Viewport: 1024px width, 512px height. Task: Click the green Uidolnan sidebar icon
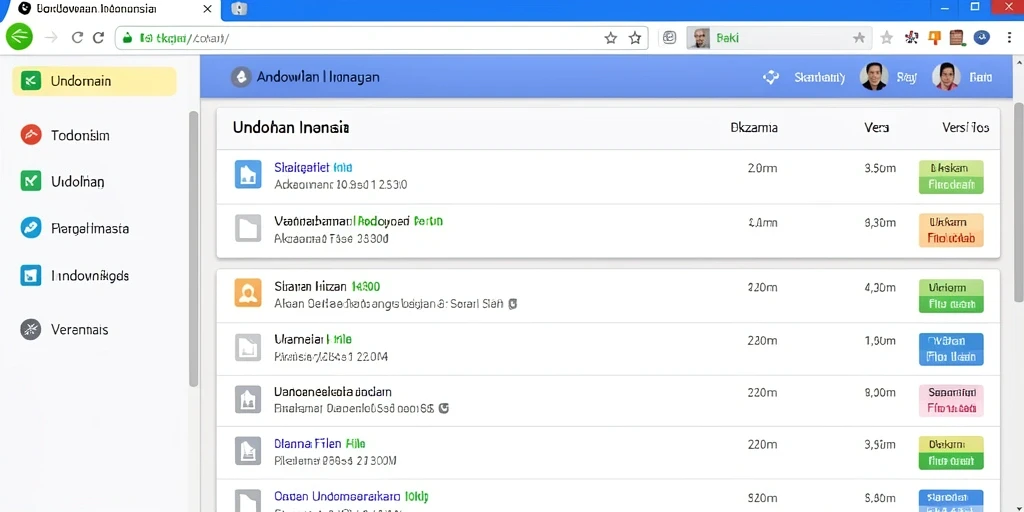[x=31, y=181]
